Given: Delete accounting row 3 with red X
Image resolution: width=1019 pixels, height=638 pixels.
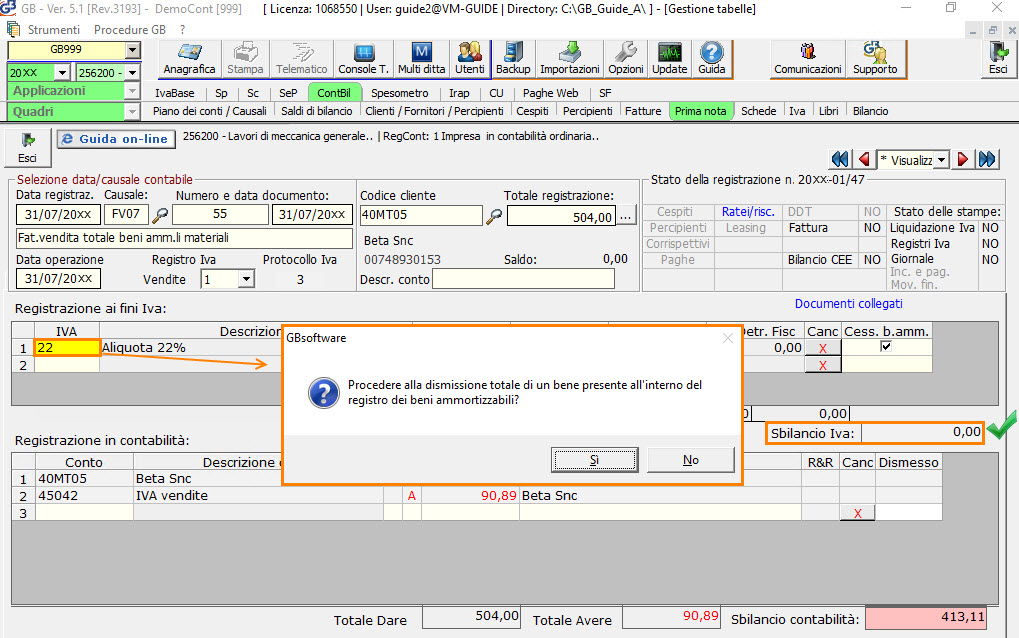Looking at the screenshot, I should click(x=858, y=513).
